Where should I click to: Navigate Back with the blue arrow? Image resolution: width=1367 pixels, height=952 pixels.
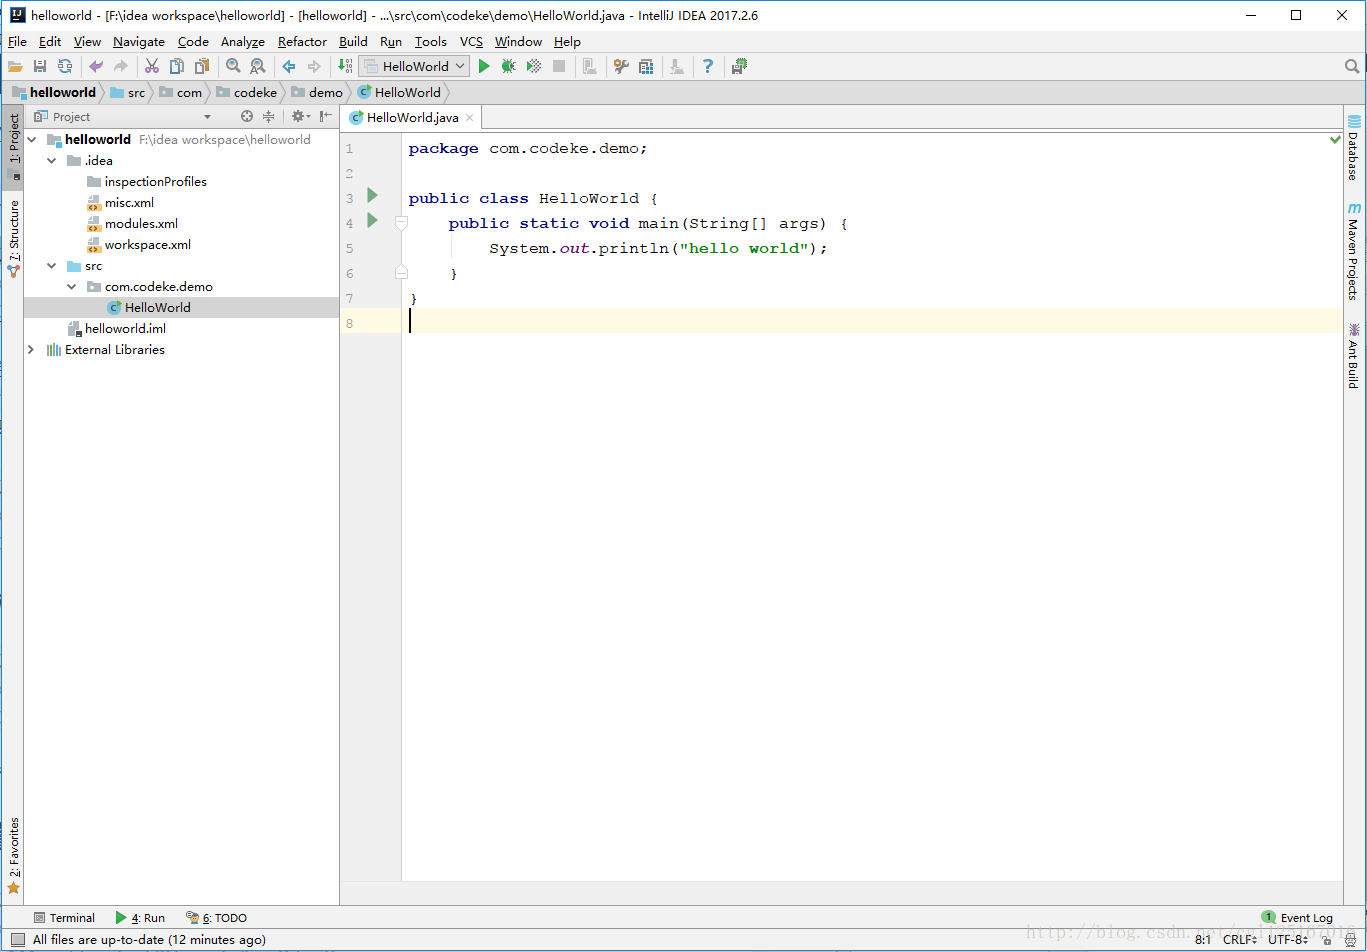point(289,66)
